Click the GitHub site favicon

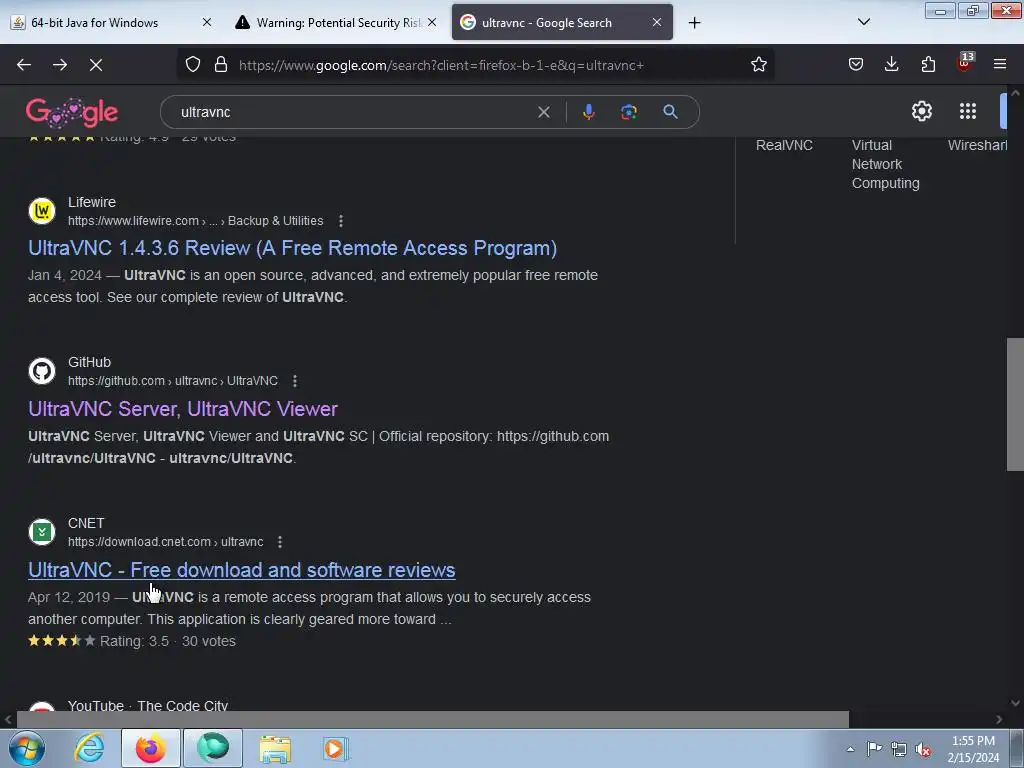(42, 371)
